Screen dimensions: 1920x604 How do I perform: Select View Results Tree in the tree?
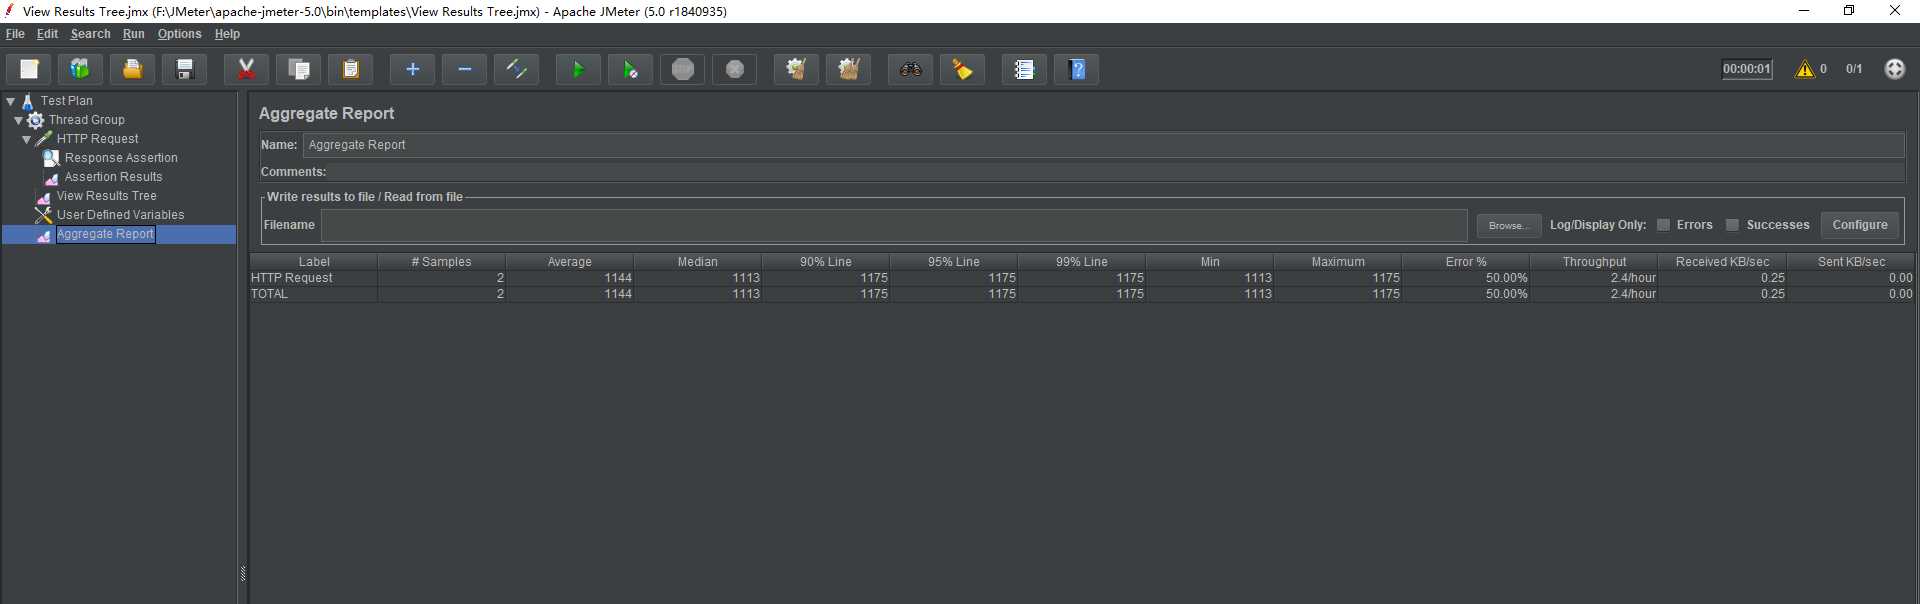pos(106,196)
